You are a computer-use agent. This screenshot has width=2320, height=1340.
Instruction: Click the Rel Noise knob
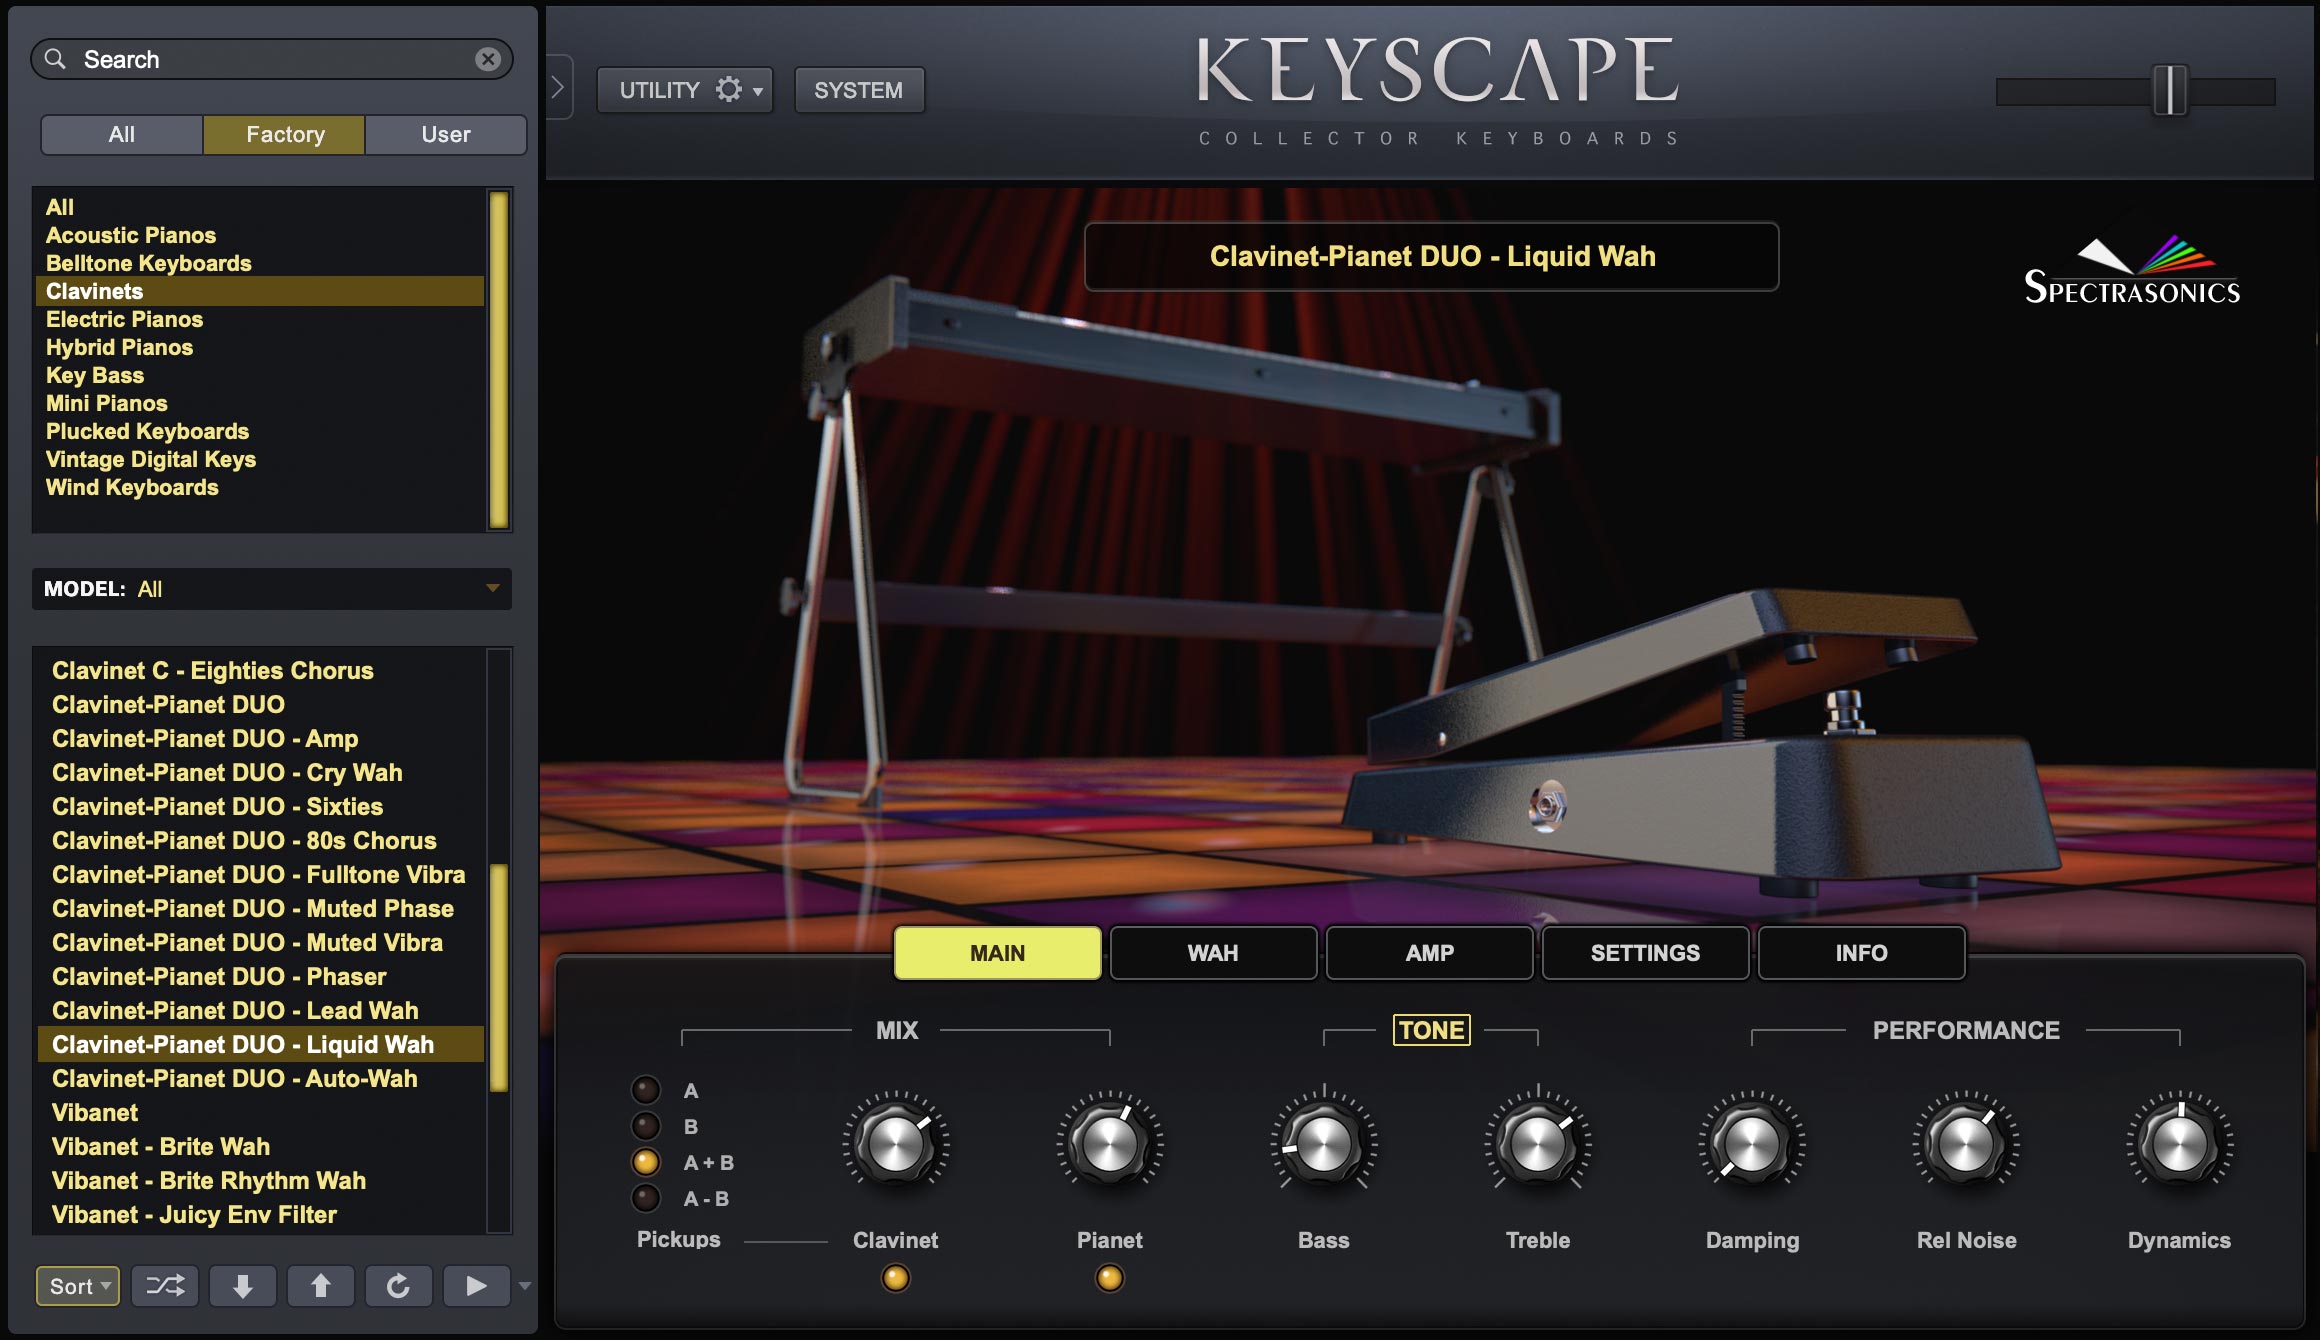(x=1966, y=1143)
